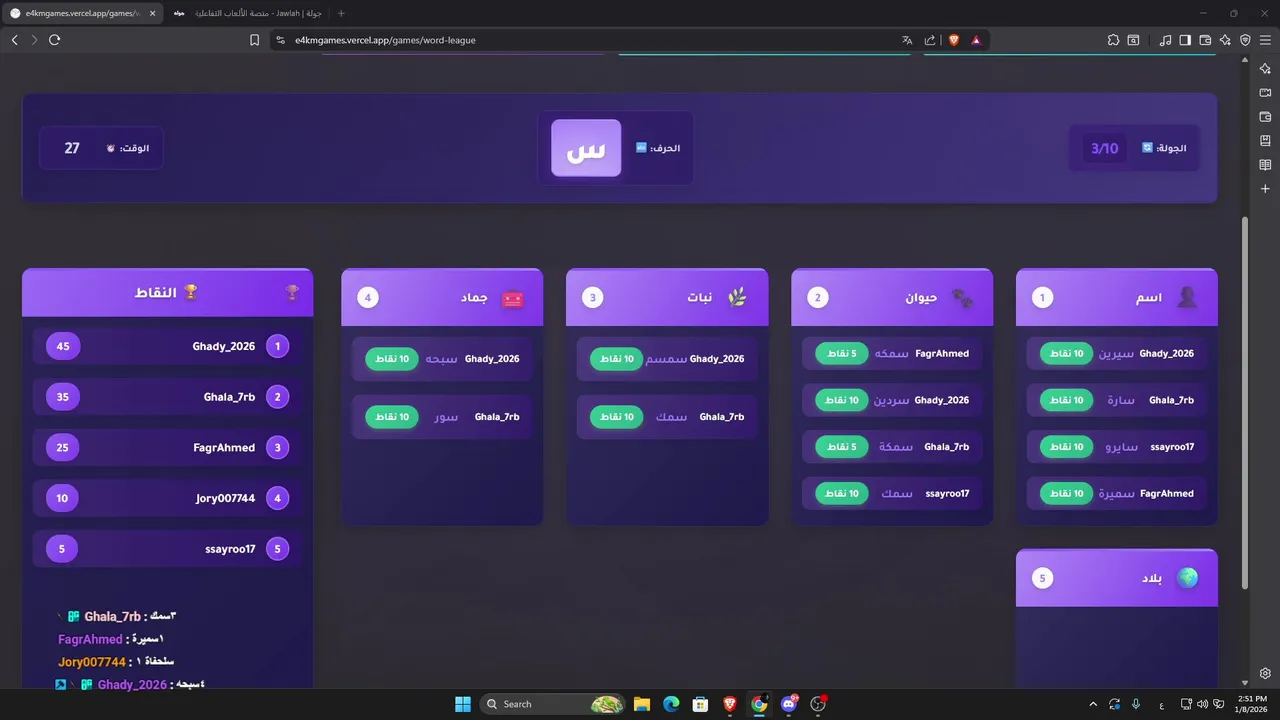Open Microsoft Edge from the taskbar
The height and width of the screenshot is (720, 1280).
[671, 704]
